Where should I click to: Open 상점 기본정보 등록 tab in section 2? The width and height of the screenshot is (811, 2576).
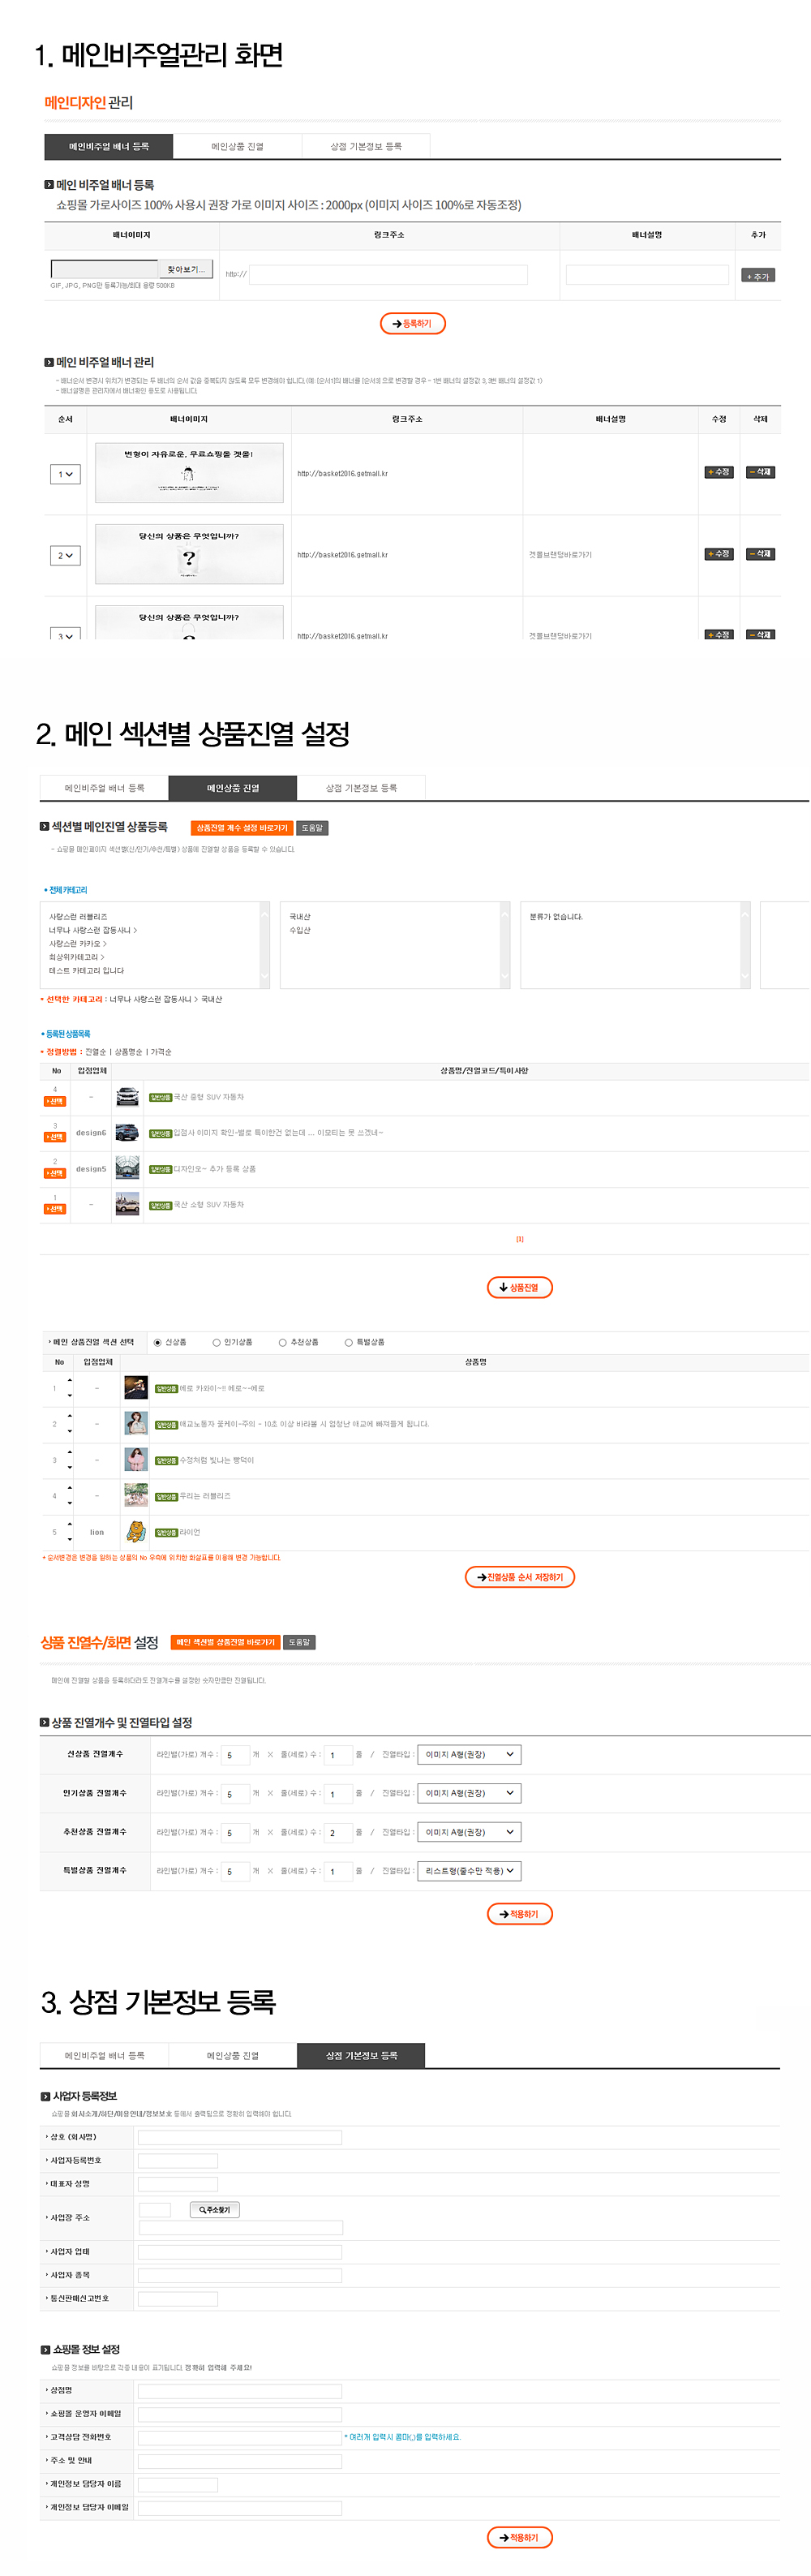pos(361,788)
